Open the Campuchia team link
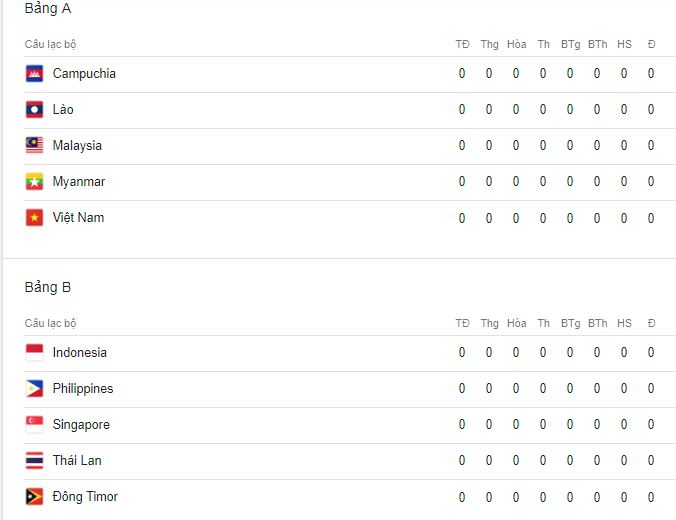This screenshot has width=676, height=520. coord(84,74)
